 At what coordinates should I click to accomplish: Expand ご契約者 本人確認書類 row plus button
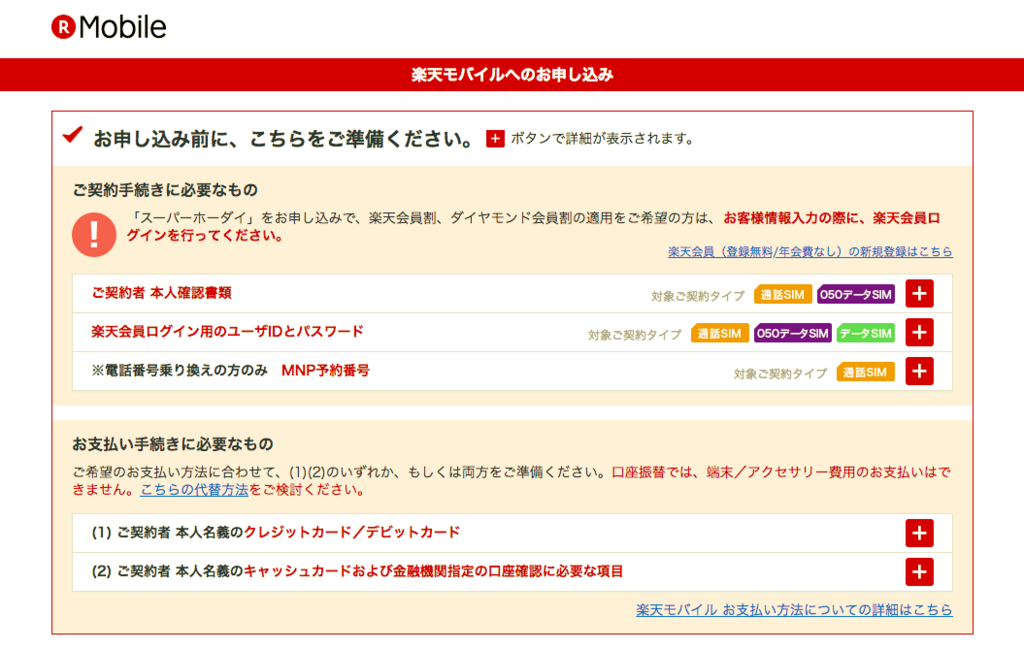coord(919,294)
